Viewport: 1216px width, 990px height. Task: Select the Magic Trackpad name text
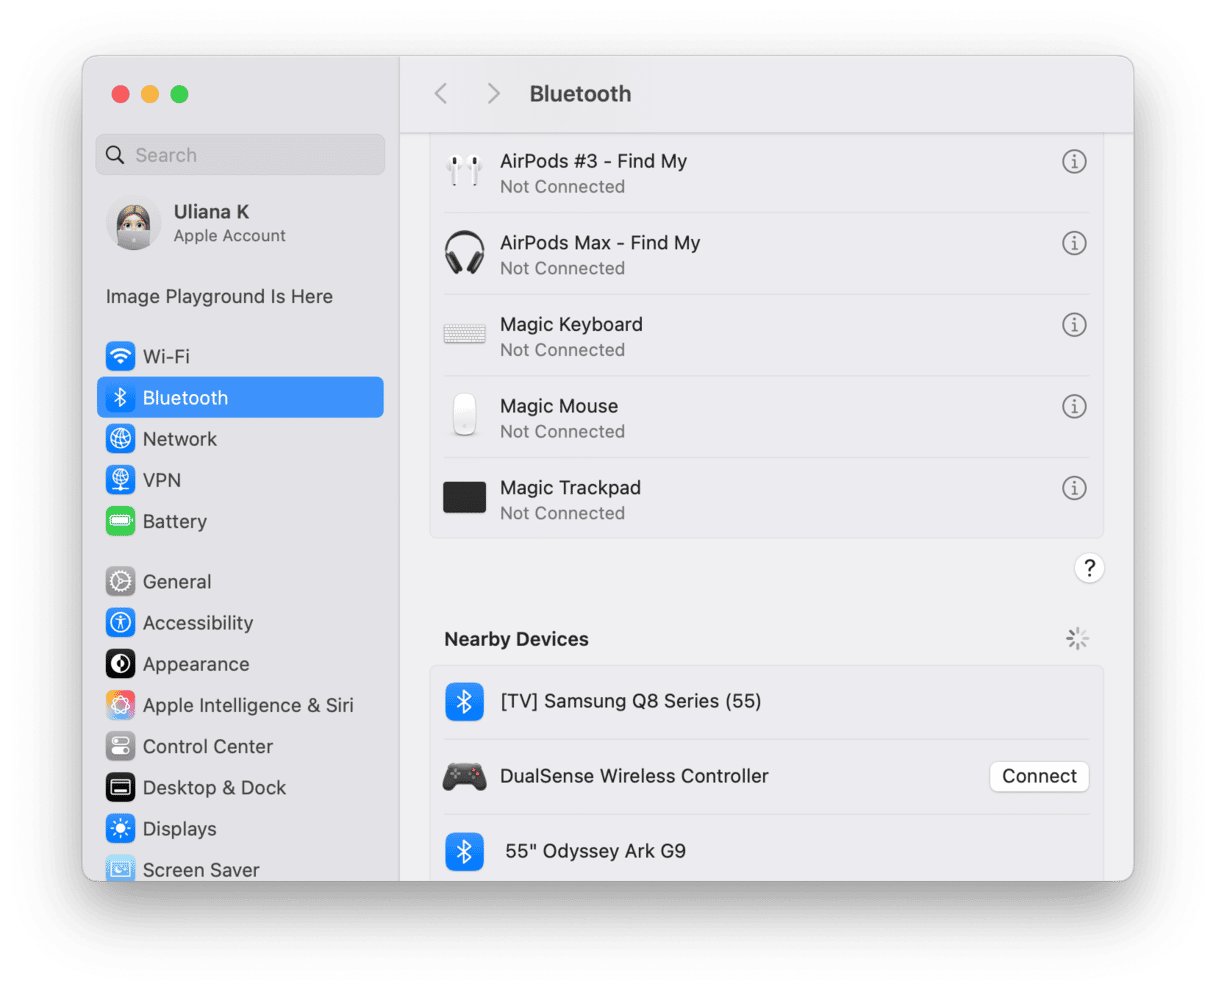pyautogui.click(x=570, y=488)
